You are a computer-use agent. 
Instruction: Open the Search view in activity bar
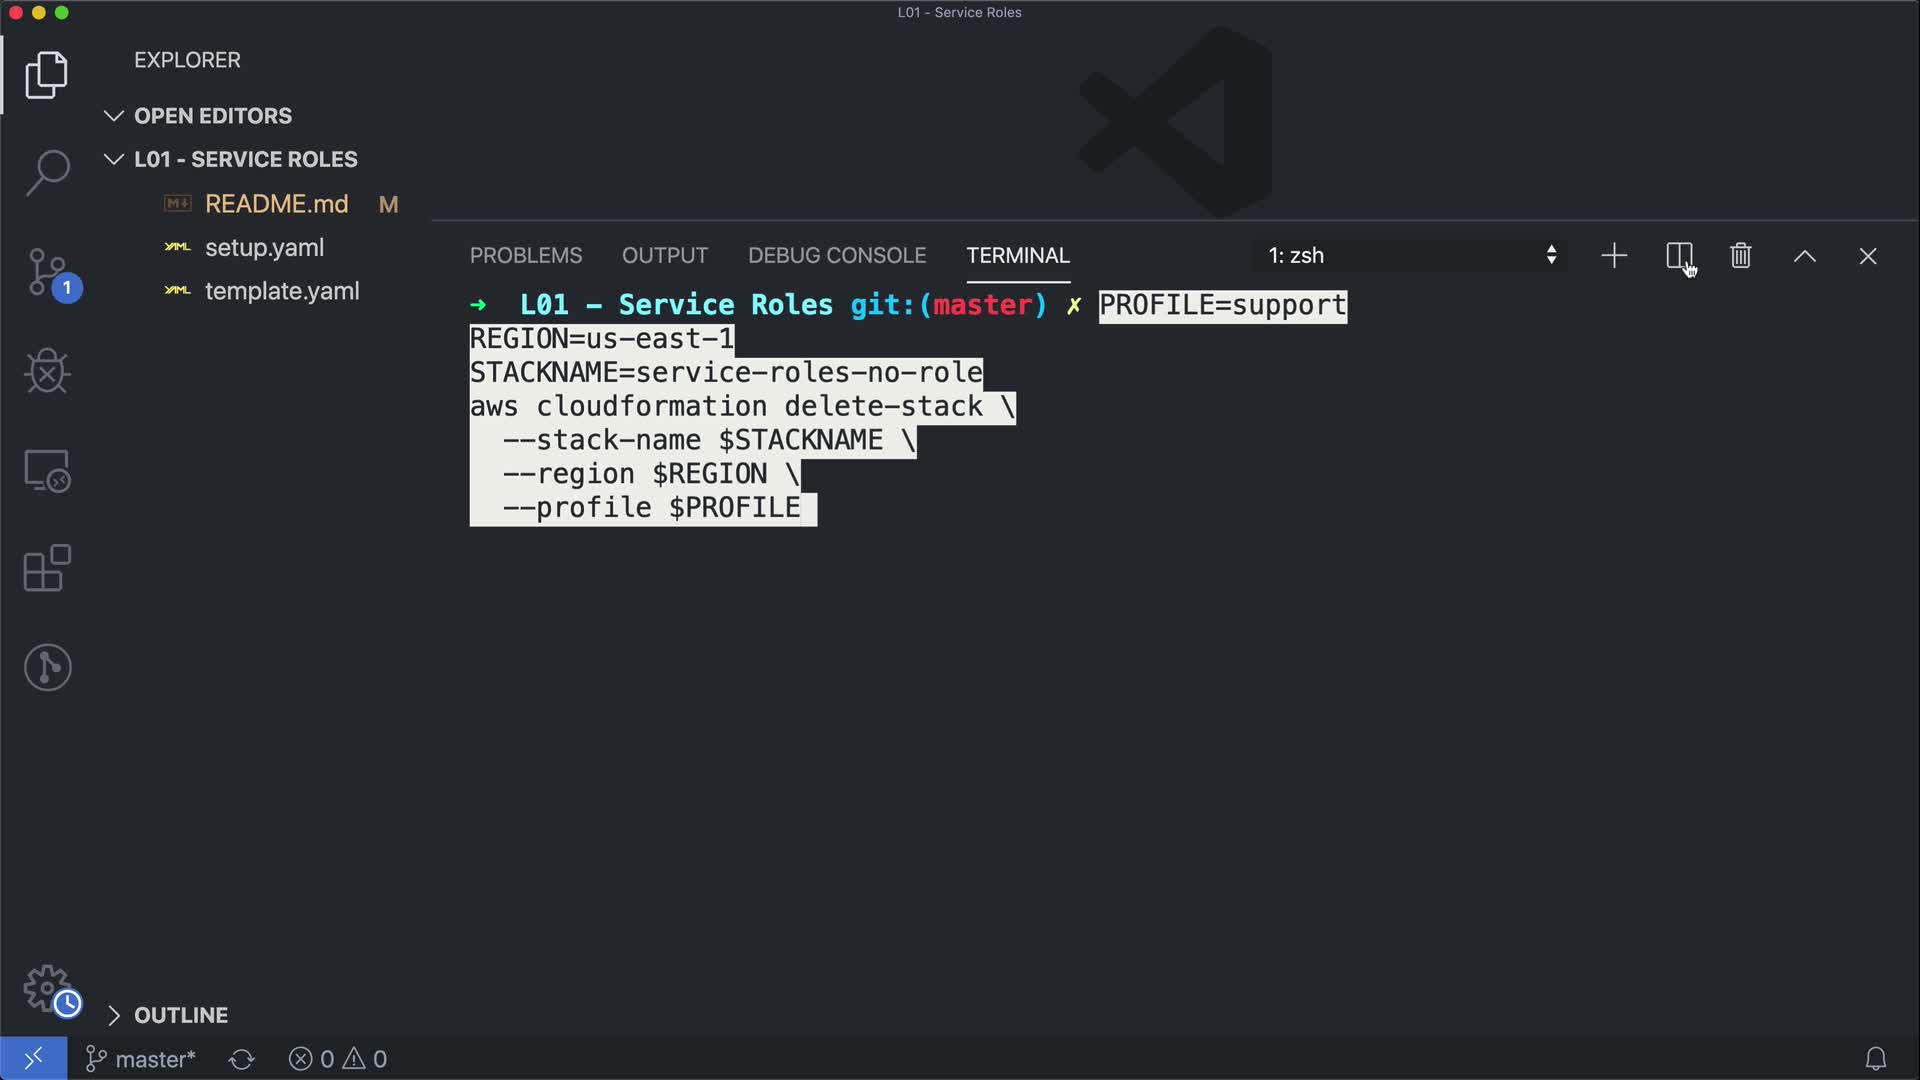coord(47,173)
